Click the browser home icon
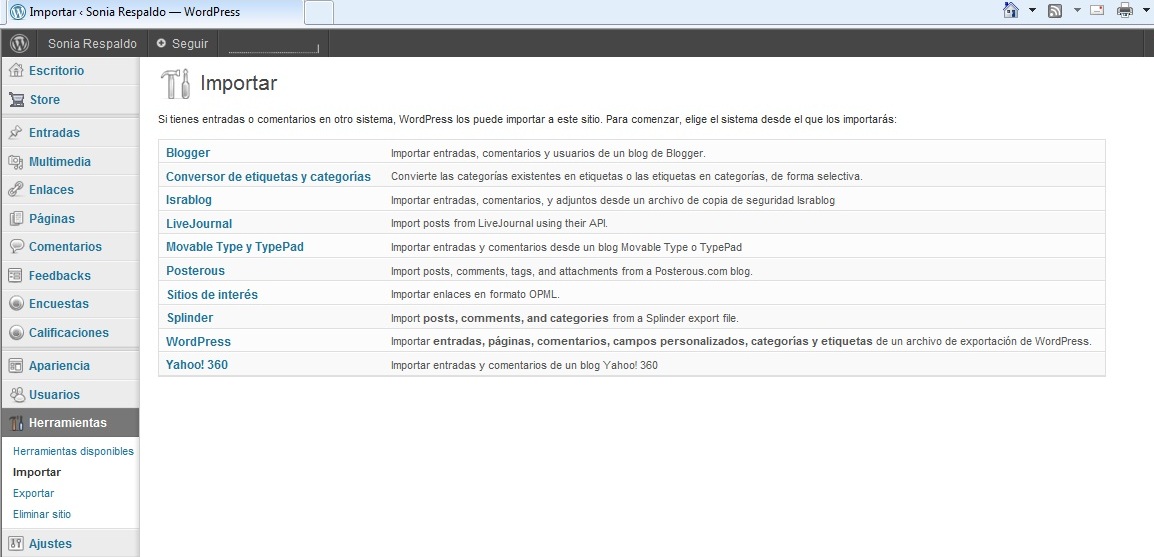The width and height of the screenshot is (1154, 557). [x=1011, y=11]
